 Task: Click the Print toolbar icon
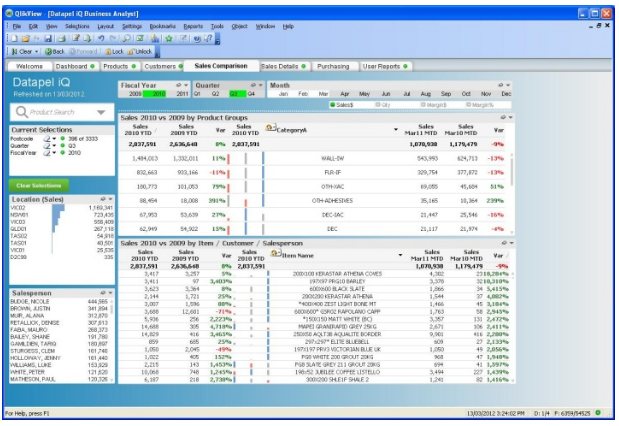click(x=62, y=39)
